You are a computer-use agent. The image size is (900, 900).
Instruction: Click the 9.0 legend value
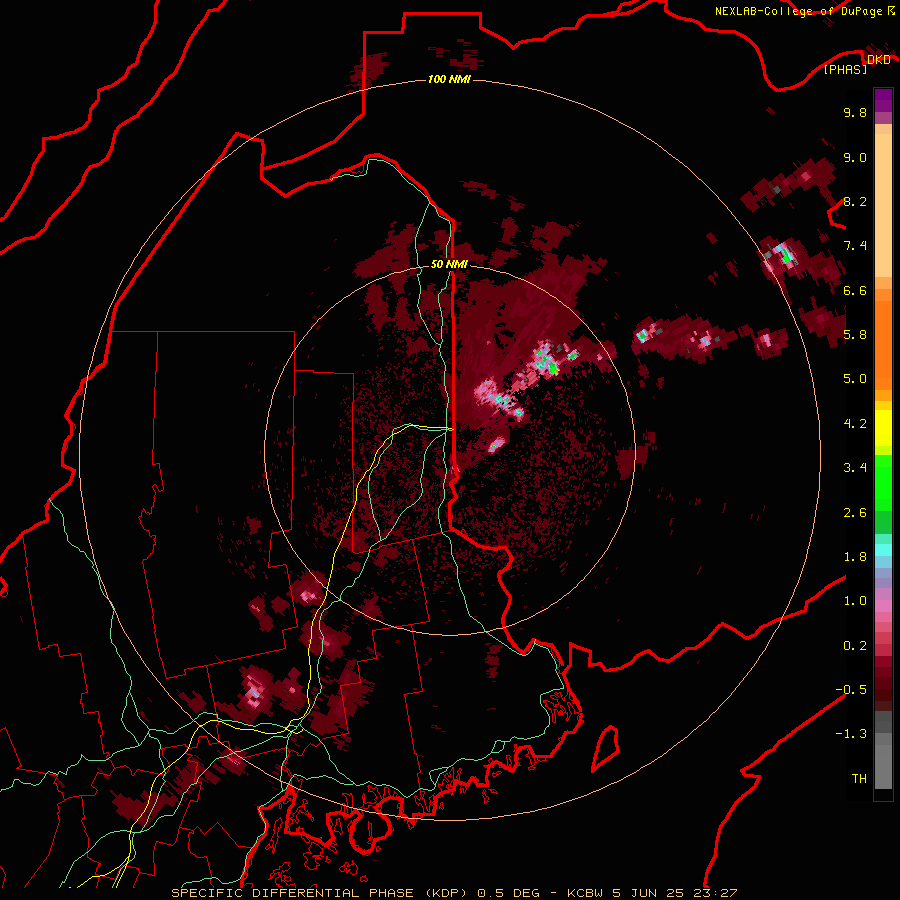[855, 157]
